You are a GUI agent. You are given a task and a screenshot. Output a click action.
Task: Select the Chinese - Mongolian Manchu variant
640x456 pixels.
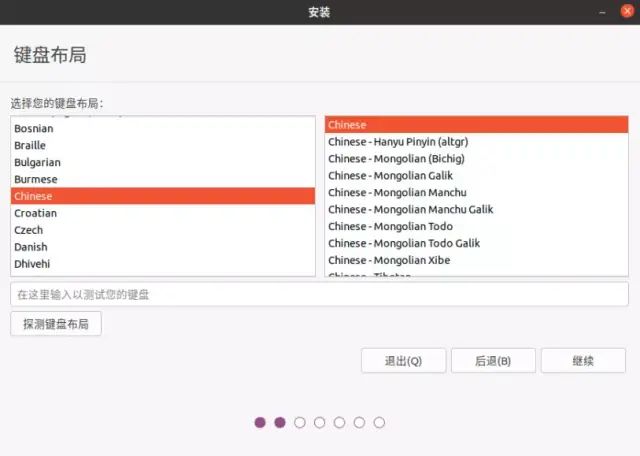point(397,193)
